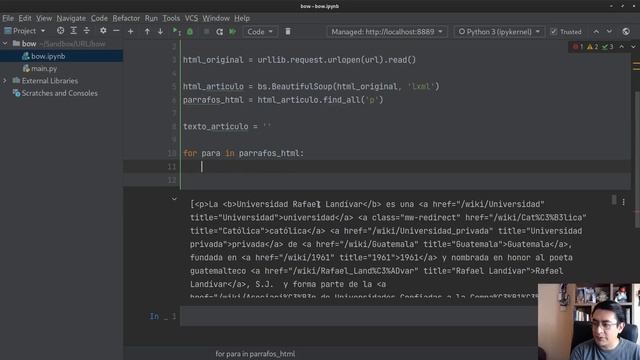Image resolution: width=640 pixels, height=360 pixels.
Task: Click the green Debug cell icon
Action: (x=190, y=31)
